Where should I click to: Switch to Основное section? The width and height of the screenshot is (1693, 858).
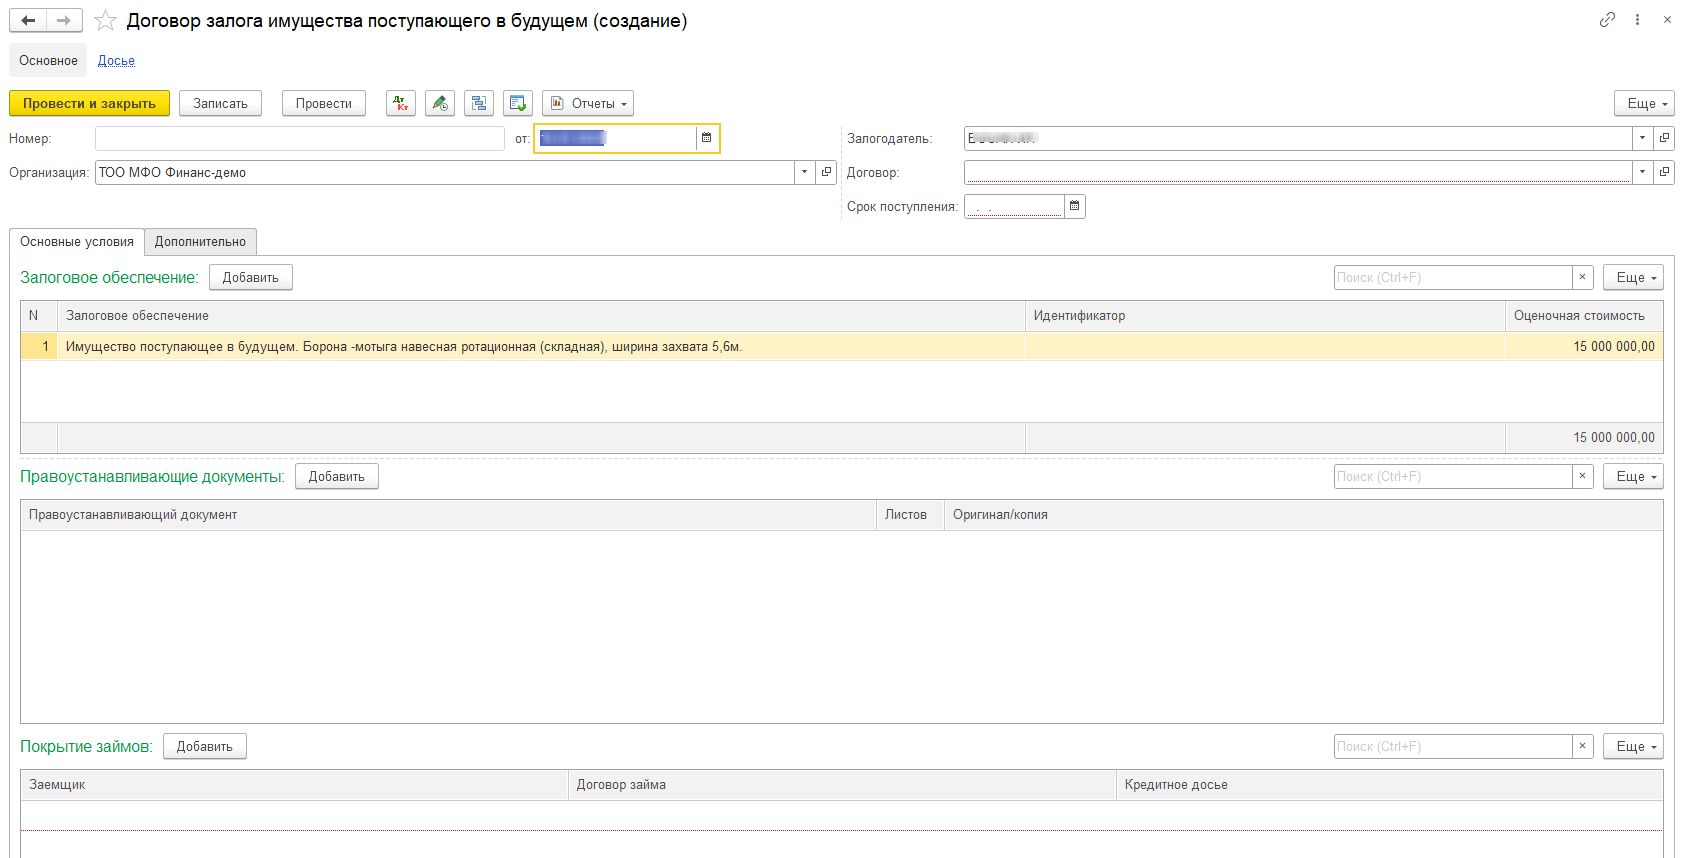click(x=48, y=60)
